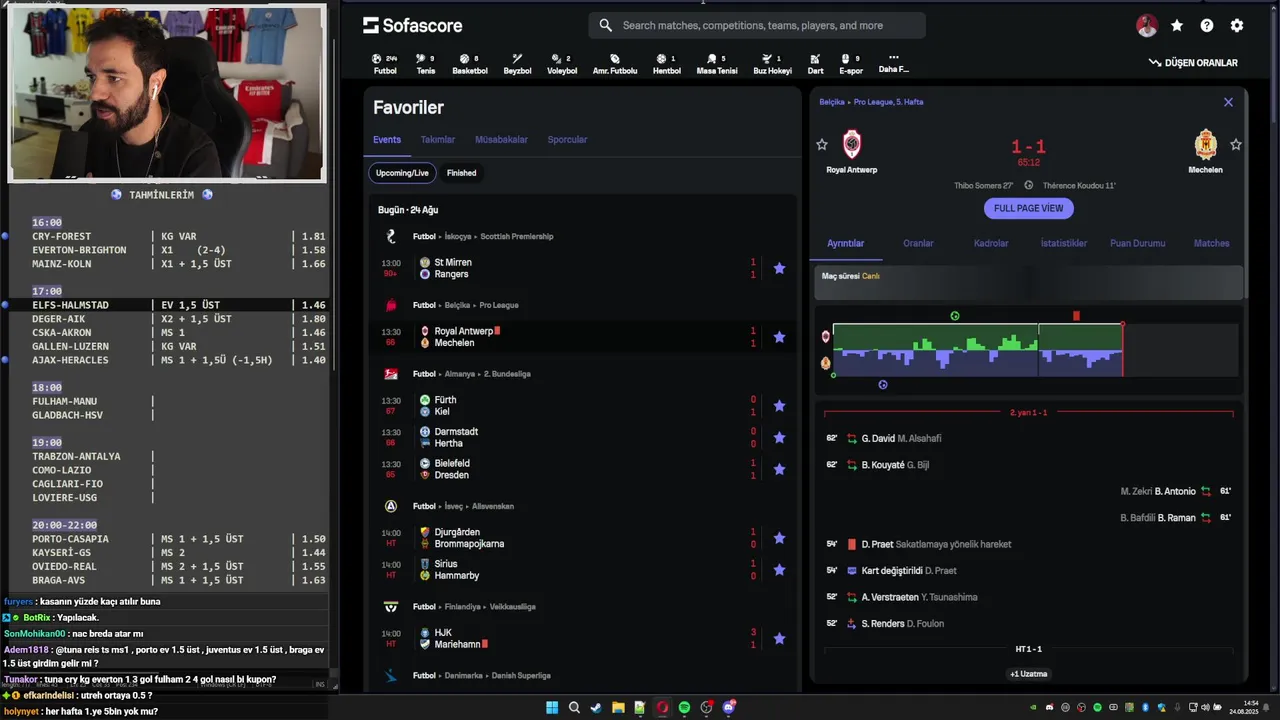The height and width of the screenshot is (720, 1280).
Task: Click the +1 Uzatma label
Action: 1028,674
